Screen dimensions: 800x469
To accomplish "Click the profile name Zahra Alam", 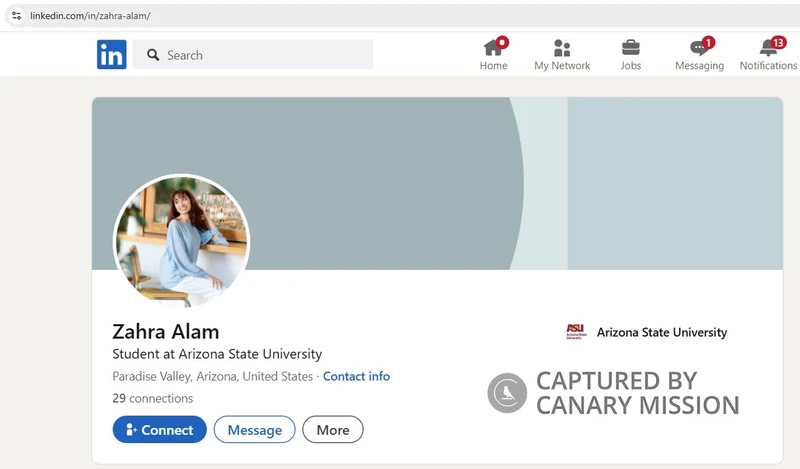I will tap(165, 332).
